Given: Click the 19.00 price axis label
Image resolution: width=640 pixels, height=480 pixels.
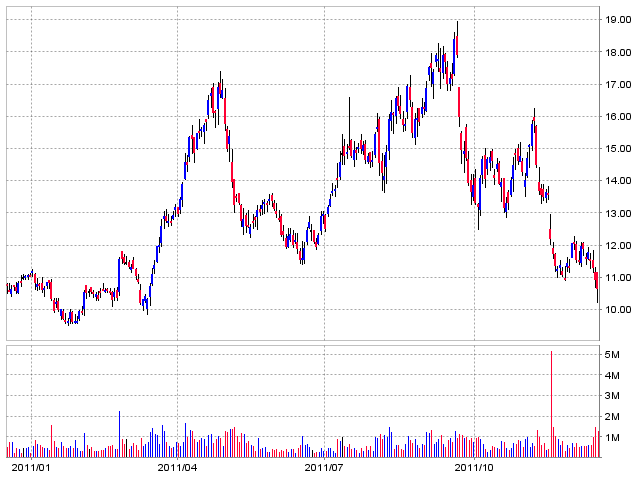Looking at the screenshot, I should pyautogui.click(x=618, y=20).
